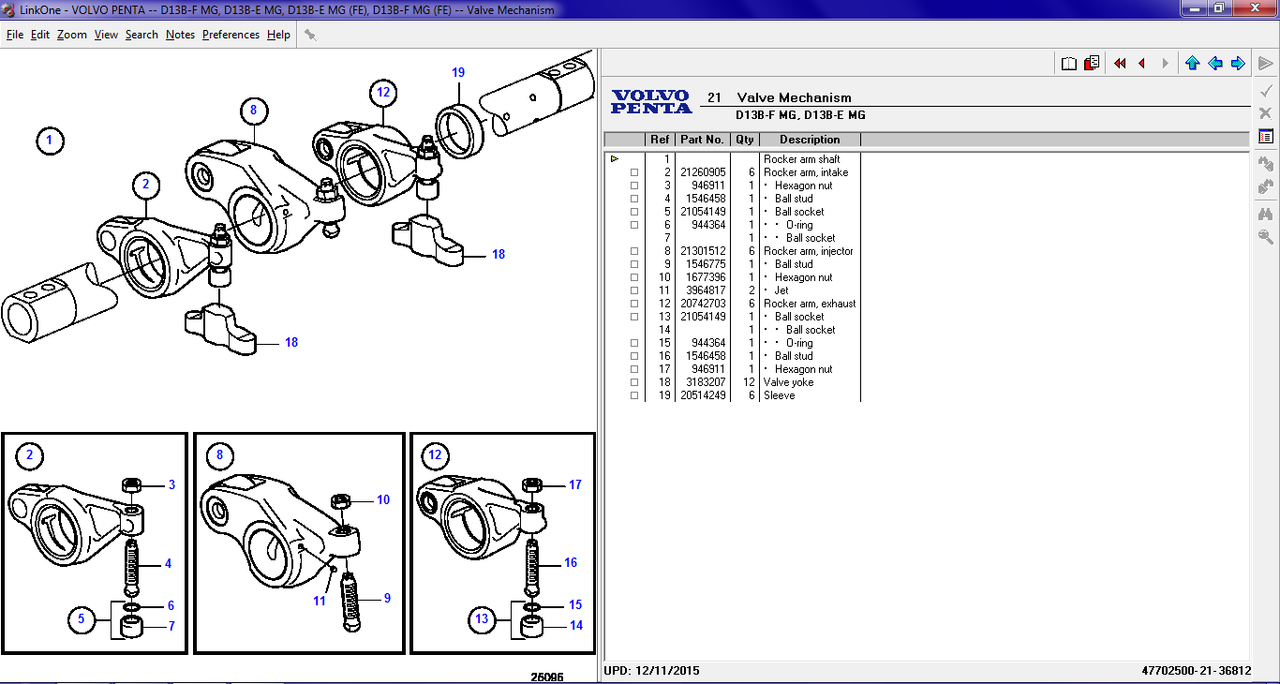This screenshot has width=1280, height=684.
Task: Click callout 16 ball stud in inset
Action: point(571,563)
